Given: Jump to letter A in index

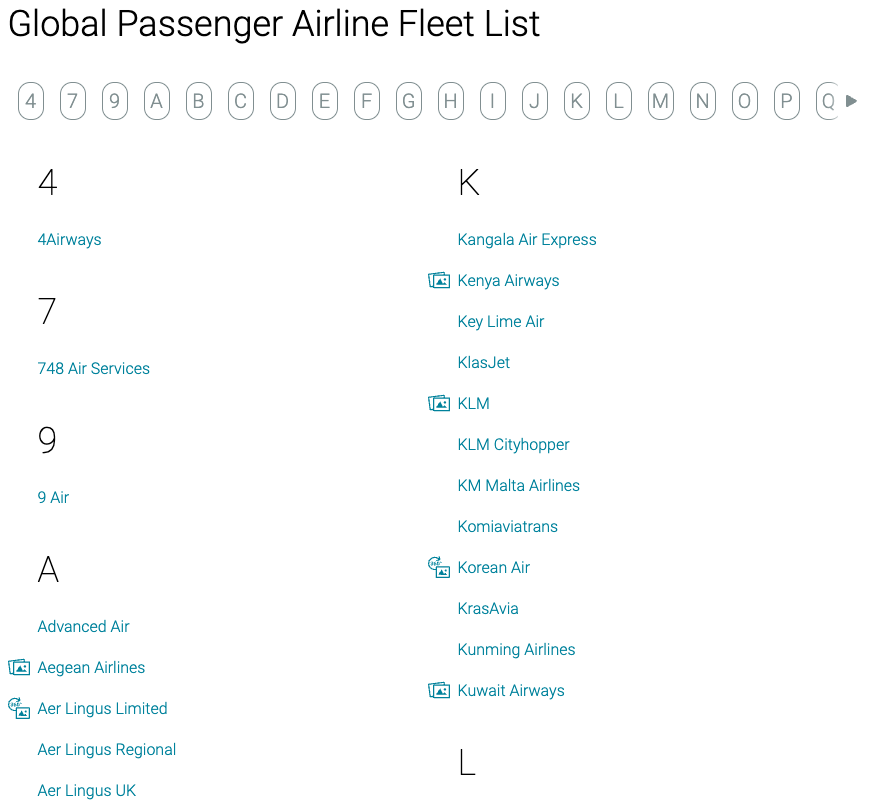Looking at the screenshot, I should tap(157, 101).
